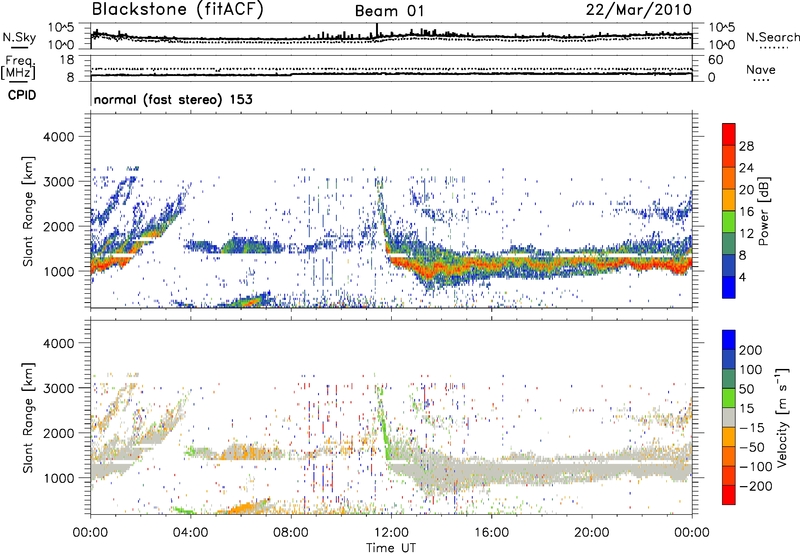Click the 16 value on Power color bar
This screenshot has width=800, height=554.
click(x=746, y=212)
